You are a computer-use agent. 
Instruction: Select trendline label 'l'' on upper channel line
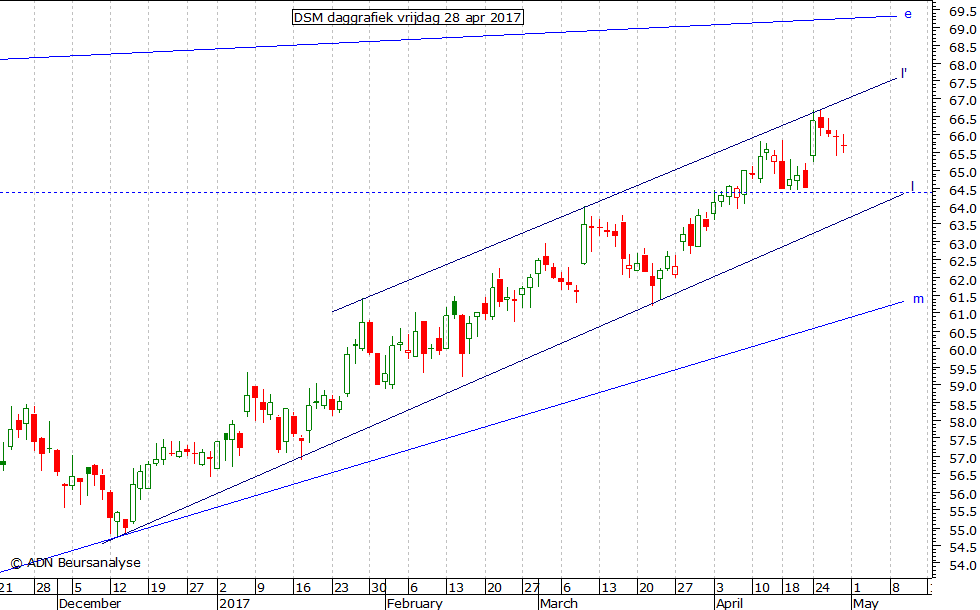pyautogui.click(x=904, y=72)
